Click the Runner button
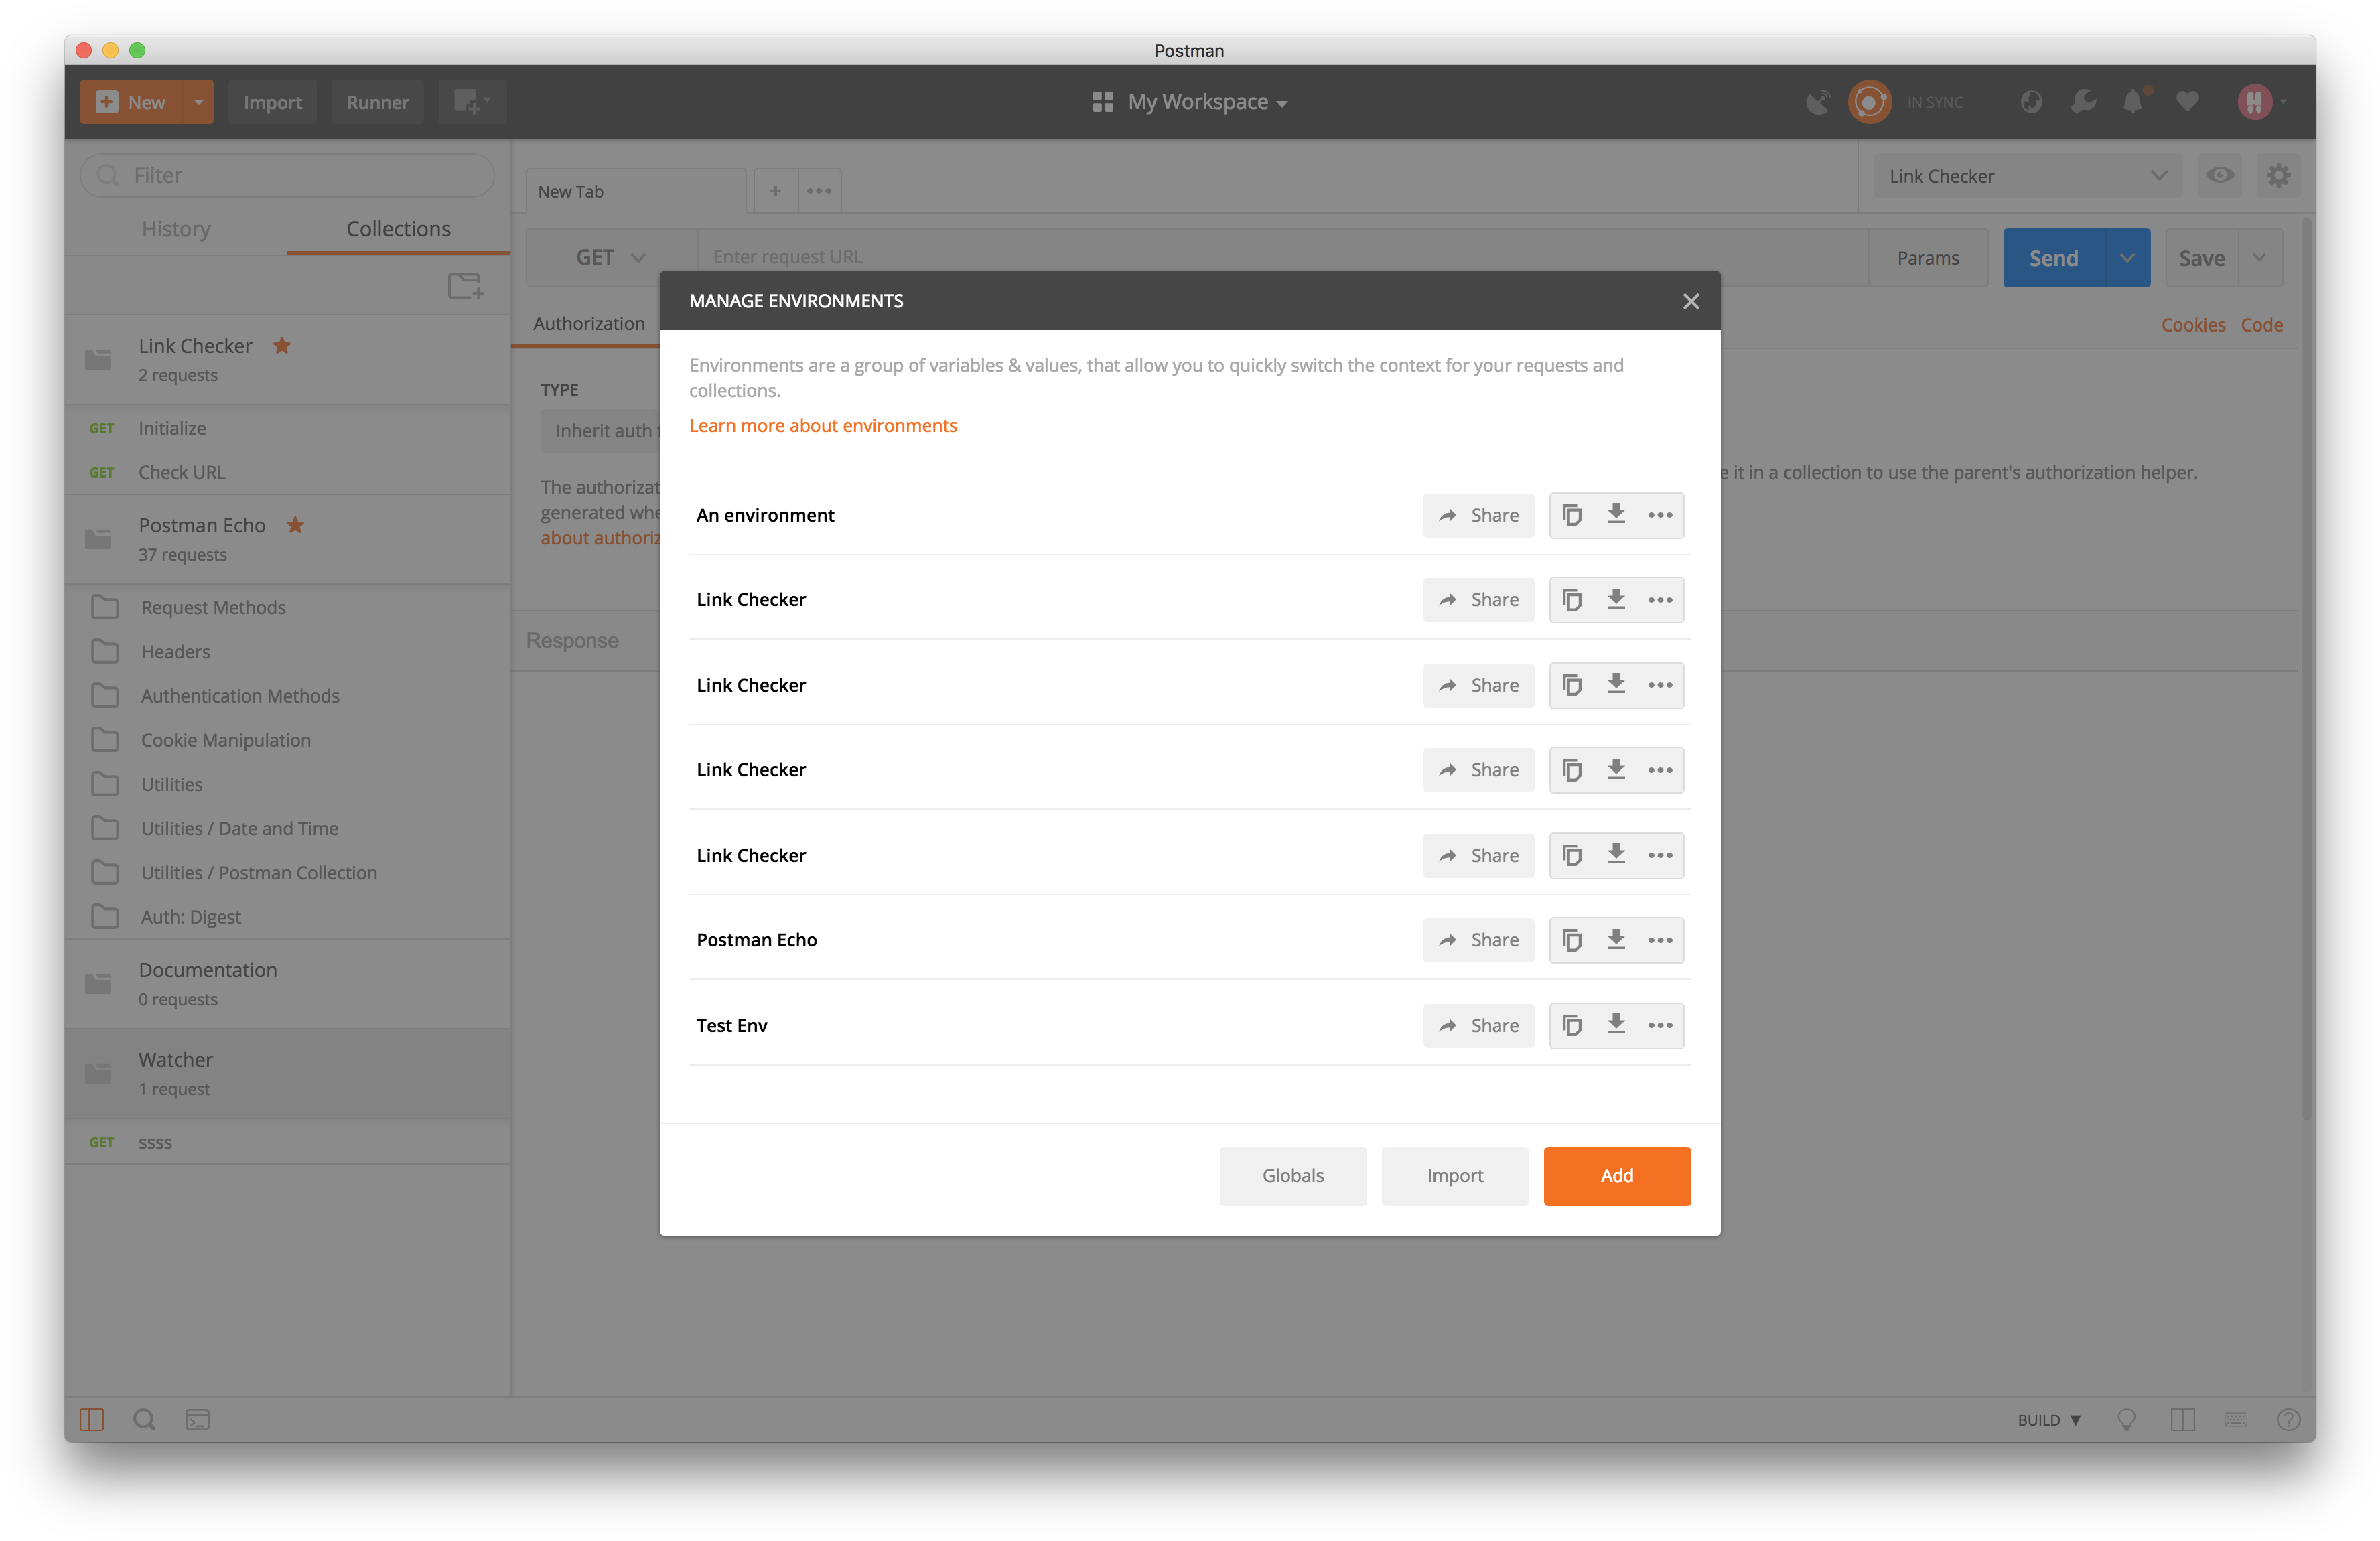The image size is (2380, 1541). tap(377, 102)
